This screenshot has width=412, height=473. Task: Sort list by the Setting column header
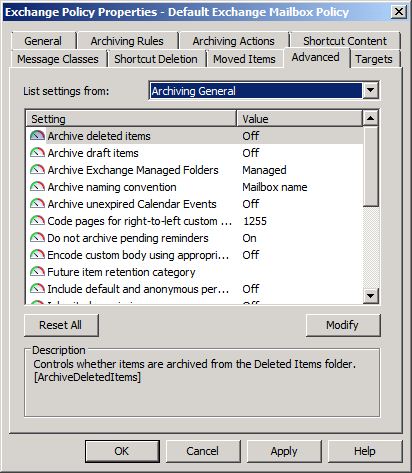tap(131, 119)
